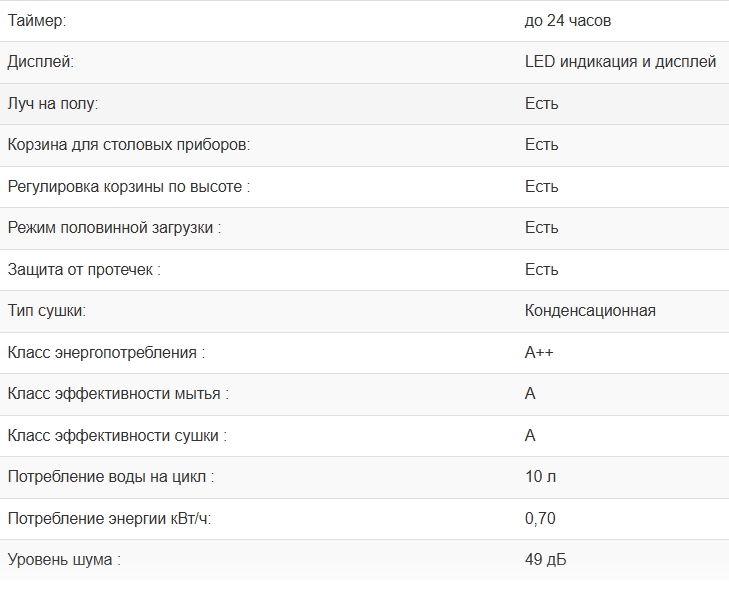Viewport: 729px width, 591px height.
Task: Select the '49 дБ' noise level value
Action: click(545, 560)
